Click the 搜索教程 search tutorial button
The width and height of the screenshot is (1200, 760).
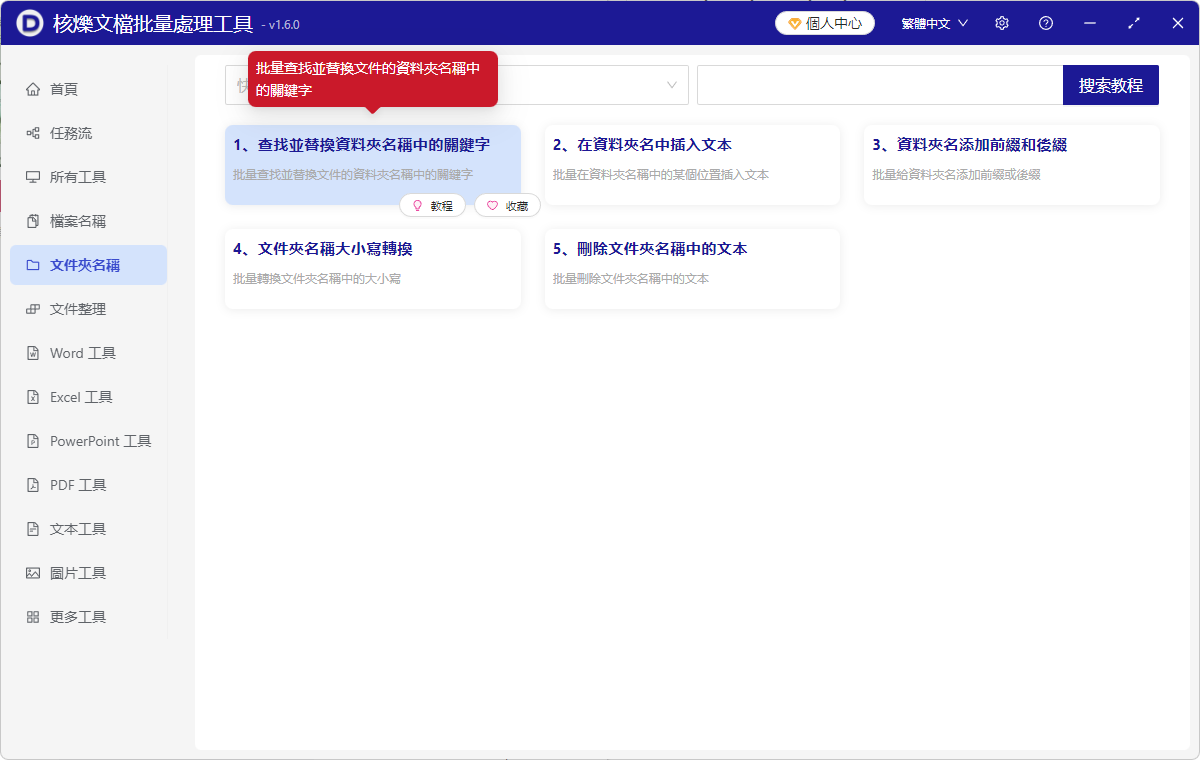coord(1110,85)
